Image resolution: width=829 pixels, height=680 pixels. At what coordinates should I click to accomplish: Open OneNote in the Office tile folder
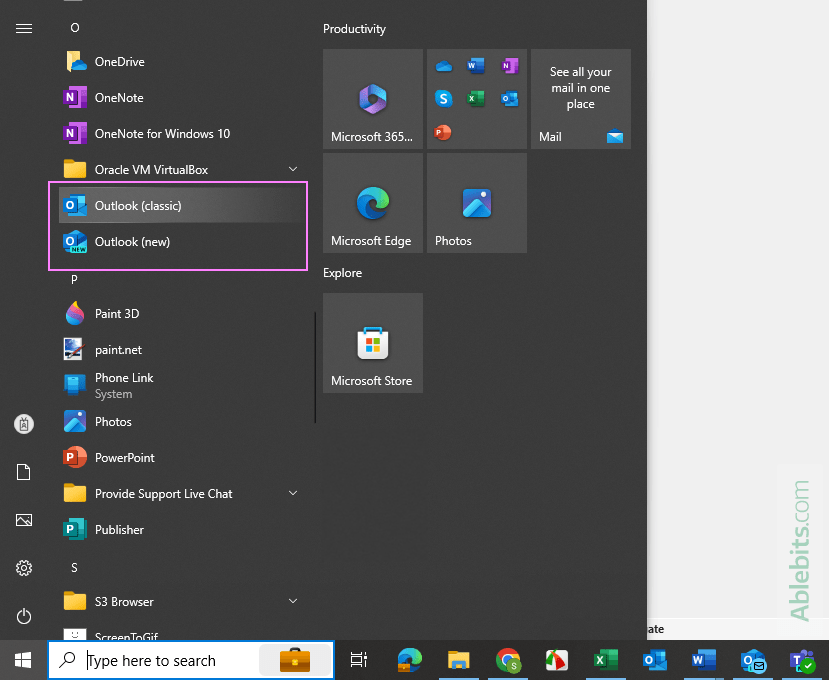point(509,66)
